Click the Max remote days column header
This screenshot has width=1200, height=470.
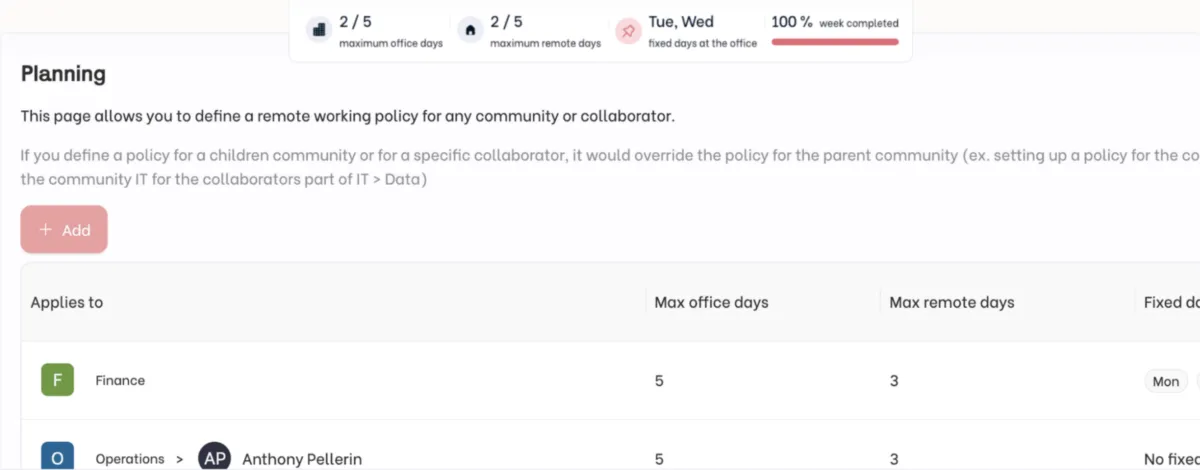(x=952, y=302)
